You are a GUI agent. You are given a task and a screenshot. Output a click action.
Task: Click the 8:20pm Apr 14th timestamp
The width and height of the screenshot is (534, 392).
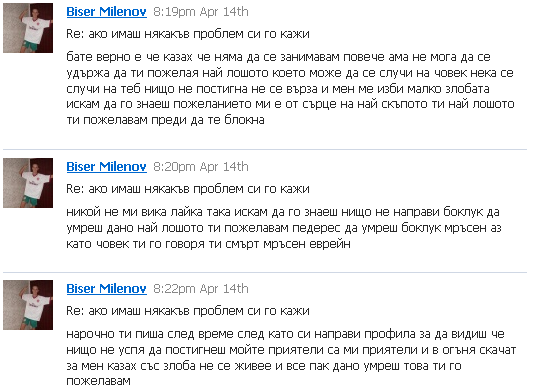[x=201, y=167]
